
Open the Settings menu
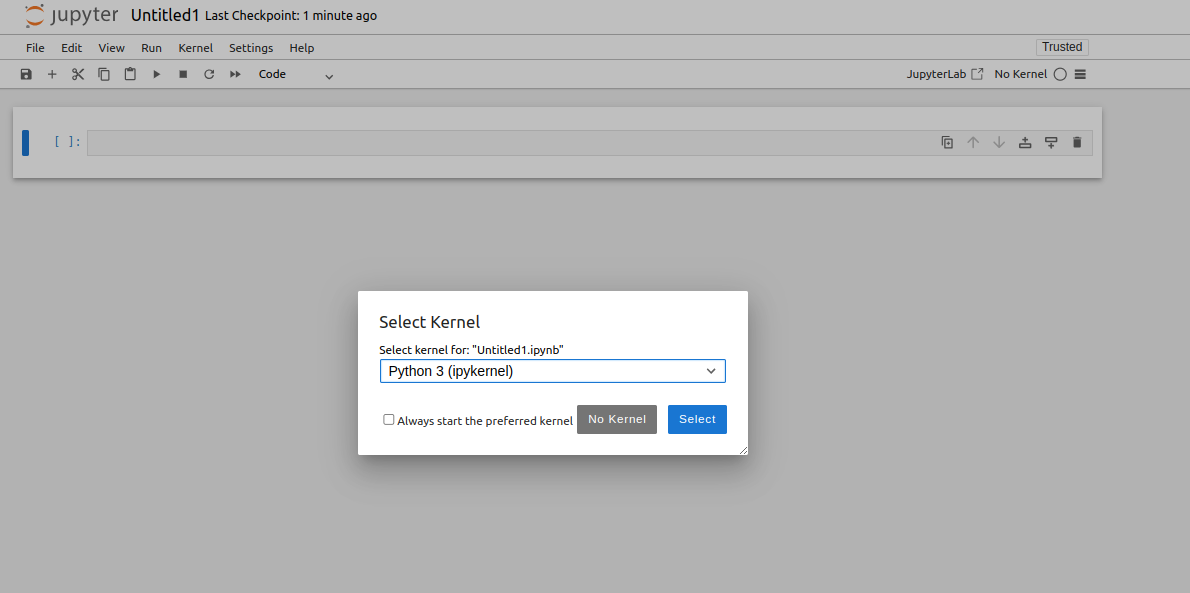[250, 48]
